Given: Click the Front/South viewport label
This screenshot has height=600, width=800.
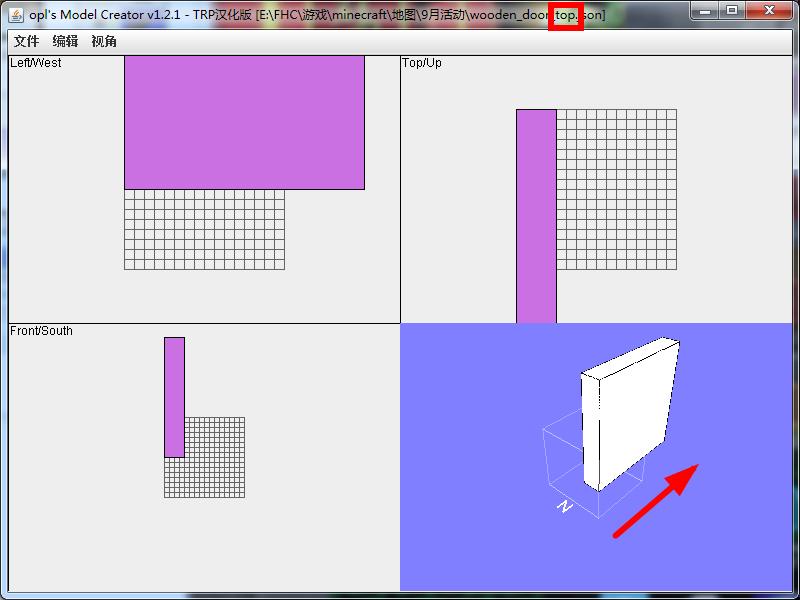Looking at the screenshot, I should (x=42, y=331).
